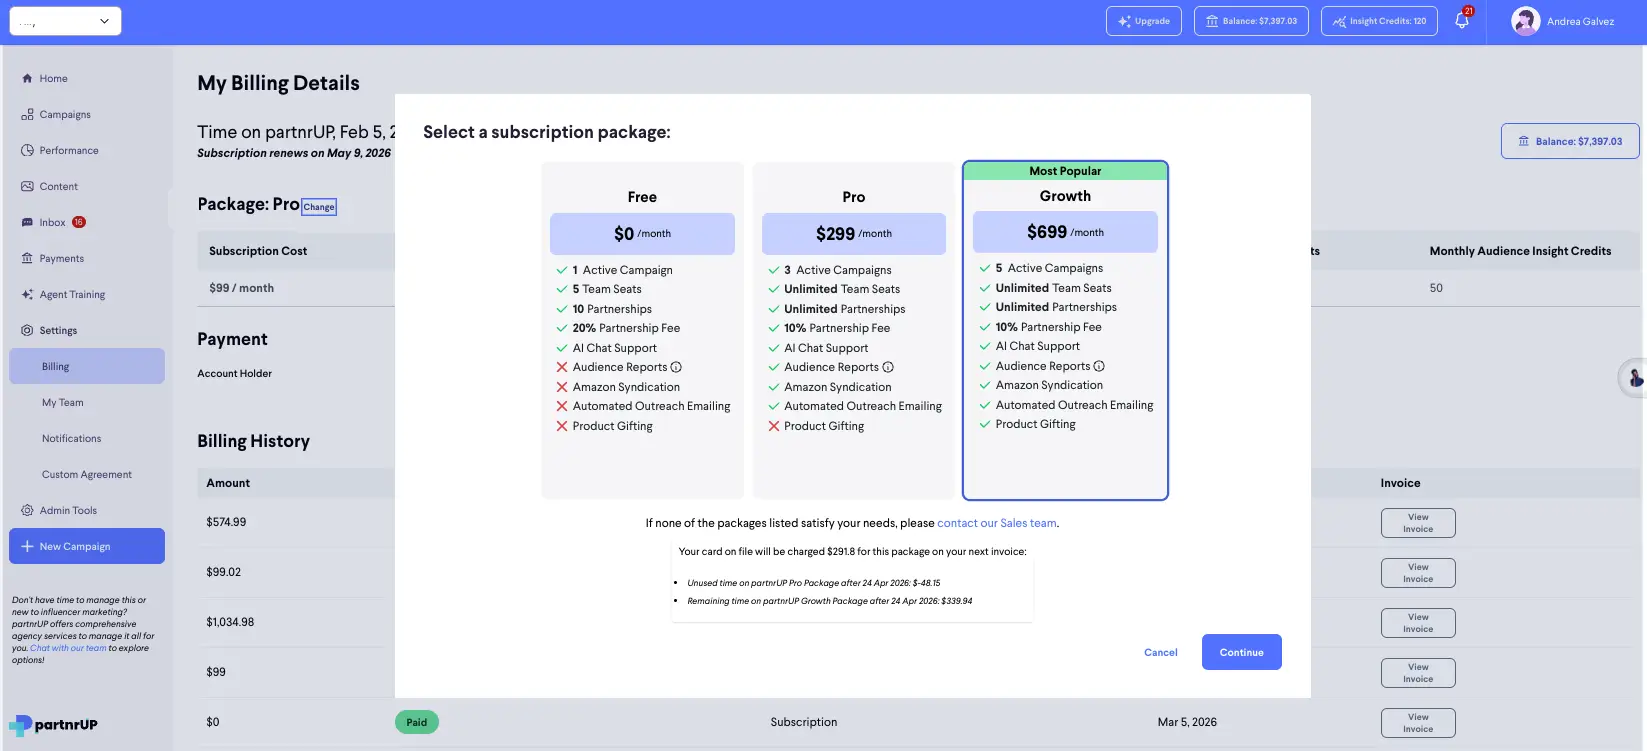Viewport: 1647px width, 751px height.
Task: View invoice for the $99.02 row
Action: [1418, 573]
